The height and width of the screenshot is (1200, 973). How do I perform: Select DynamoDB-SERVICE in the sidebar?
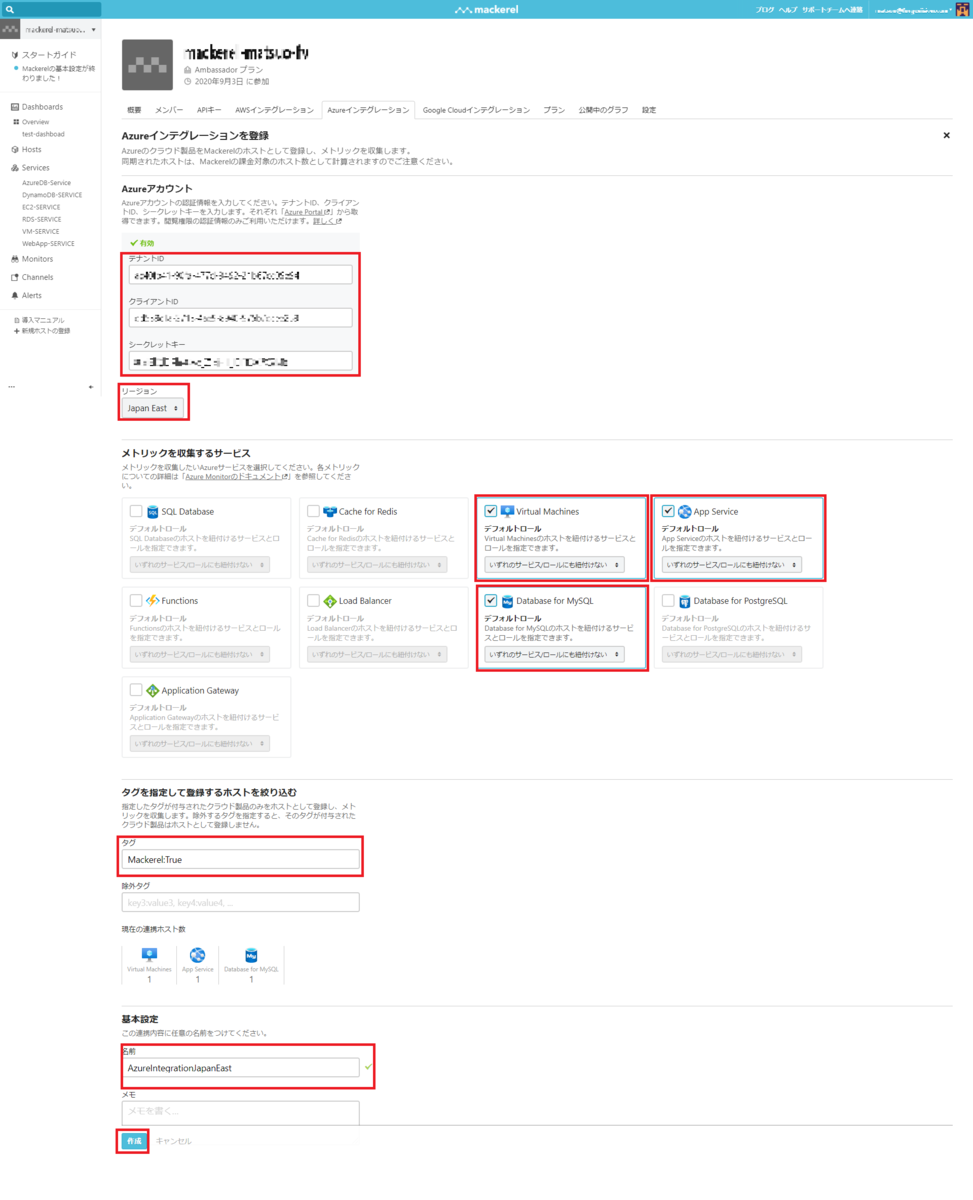[x=52, y=195]
